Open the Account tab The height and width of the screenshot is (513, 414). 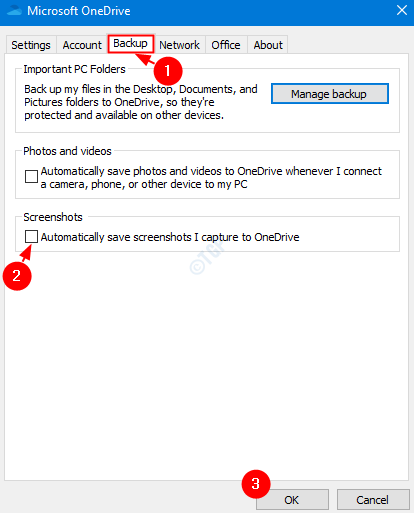click(82, 45)
